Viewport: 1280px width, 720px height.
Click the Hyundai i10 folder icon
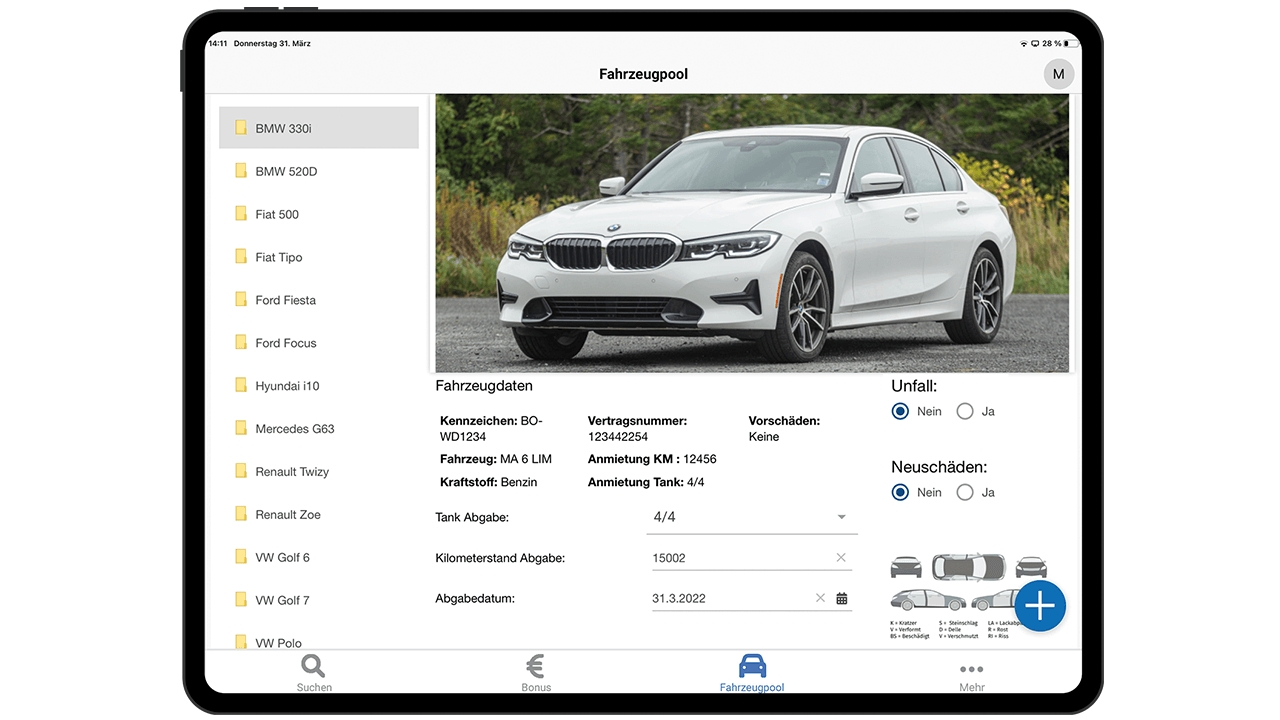pos(241,386)
